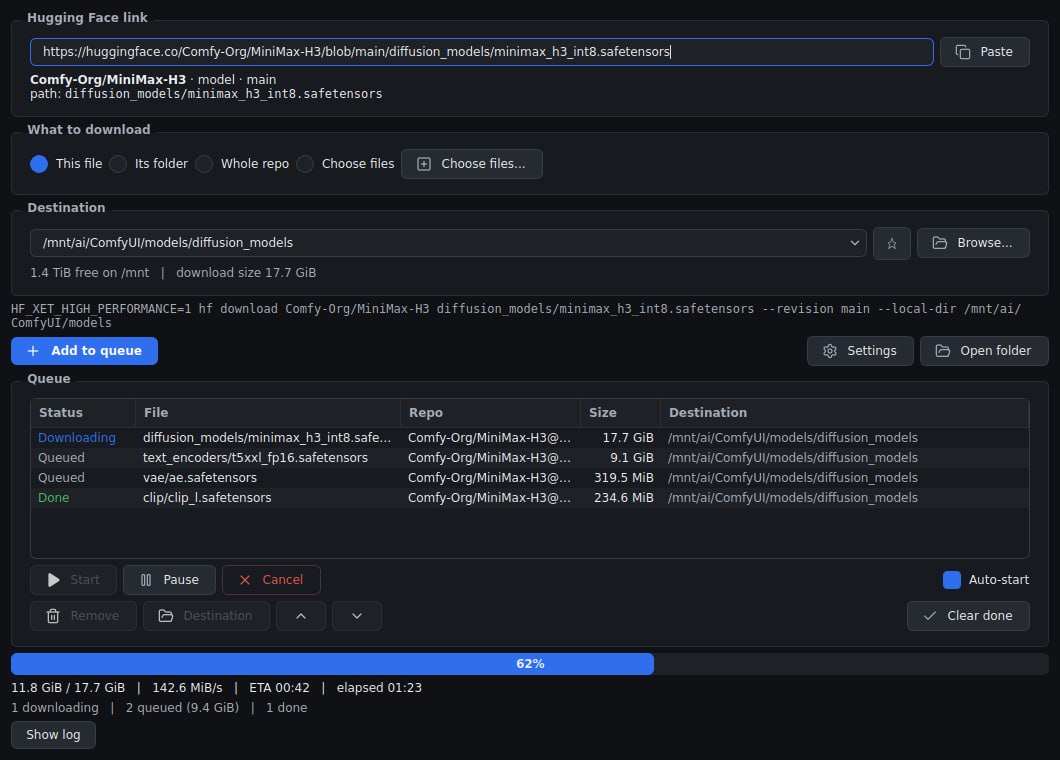Click the '142.6 MiB/s' speed text
The height and width of the screenshot is (760, 1060).
click(187, 688)
